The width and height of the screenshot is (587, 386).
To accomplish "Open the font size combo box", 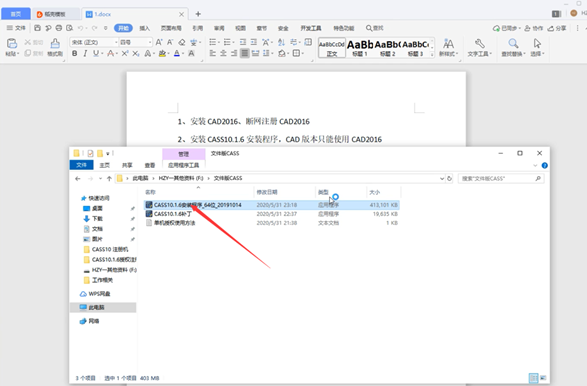I will pyautogui.click(x=136, y=42).
